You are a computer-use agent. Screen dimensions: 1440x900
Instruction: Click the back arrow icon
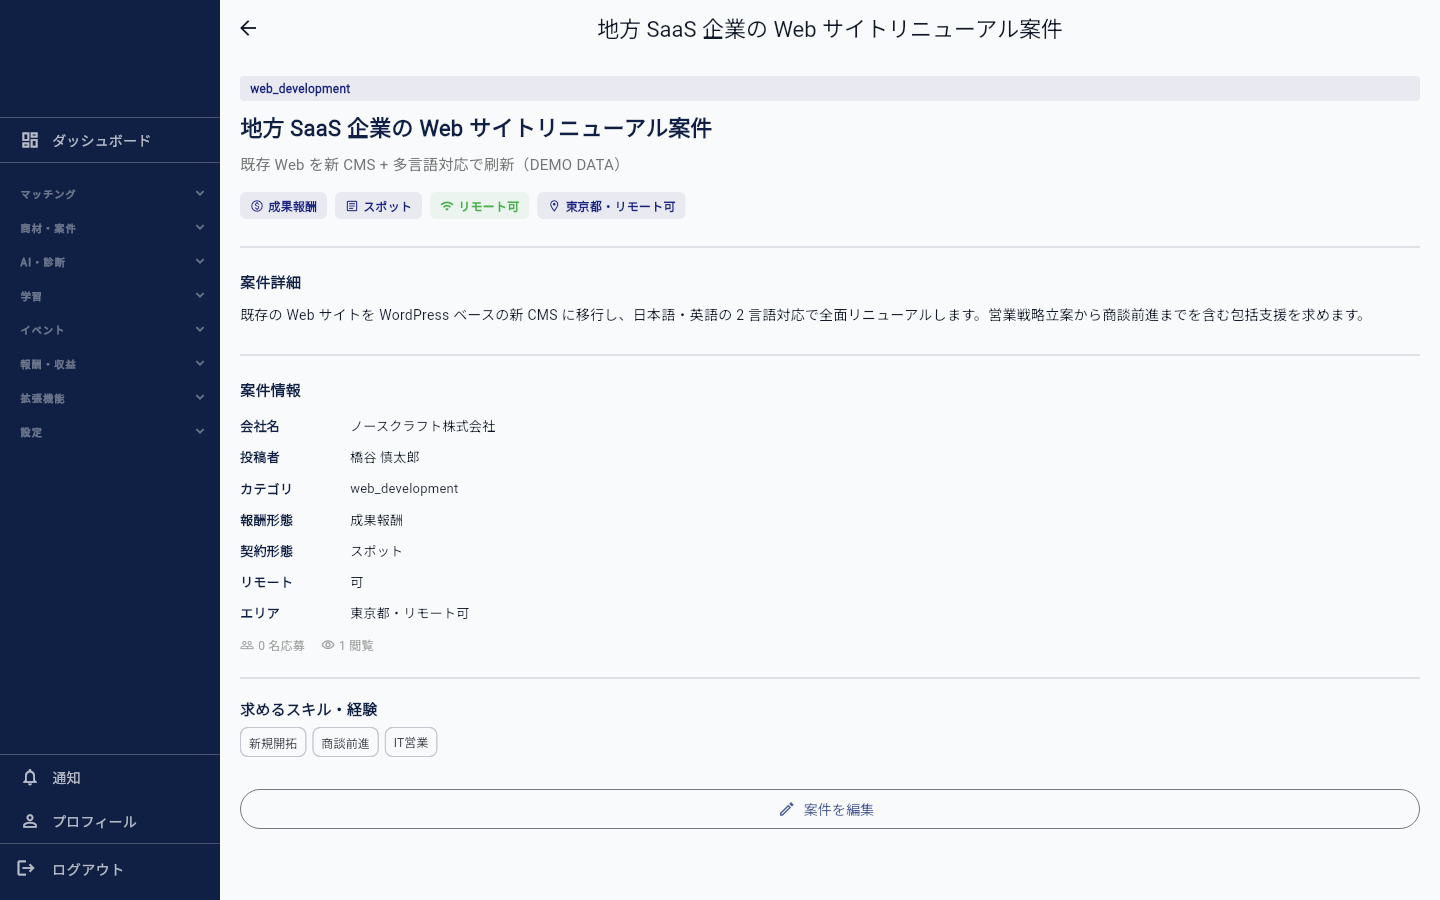pyautogui.click(x=248, y=28)
